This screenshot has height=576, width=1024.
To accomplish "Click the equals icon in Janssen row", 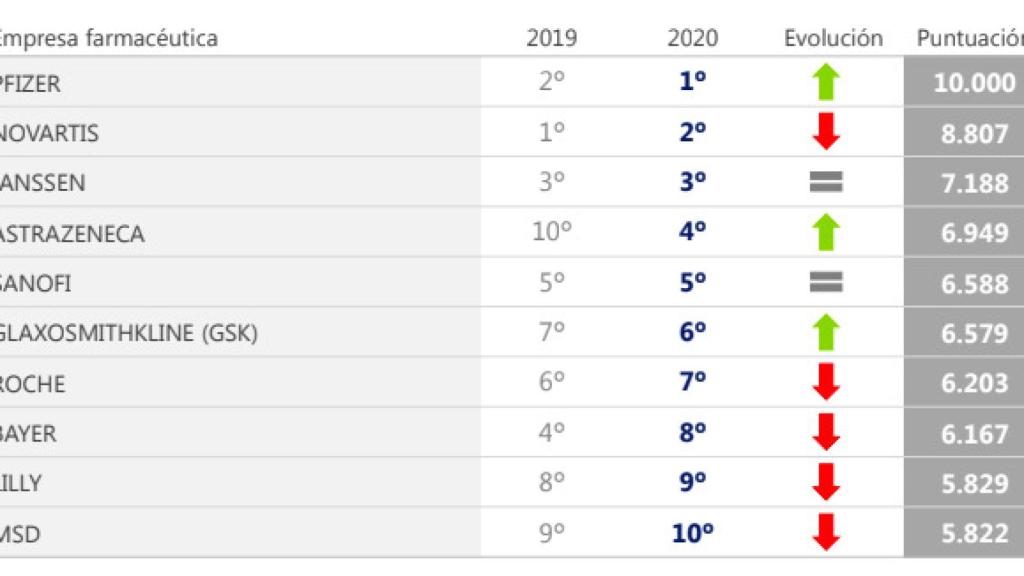I will 826,182.
